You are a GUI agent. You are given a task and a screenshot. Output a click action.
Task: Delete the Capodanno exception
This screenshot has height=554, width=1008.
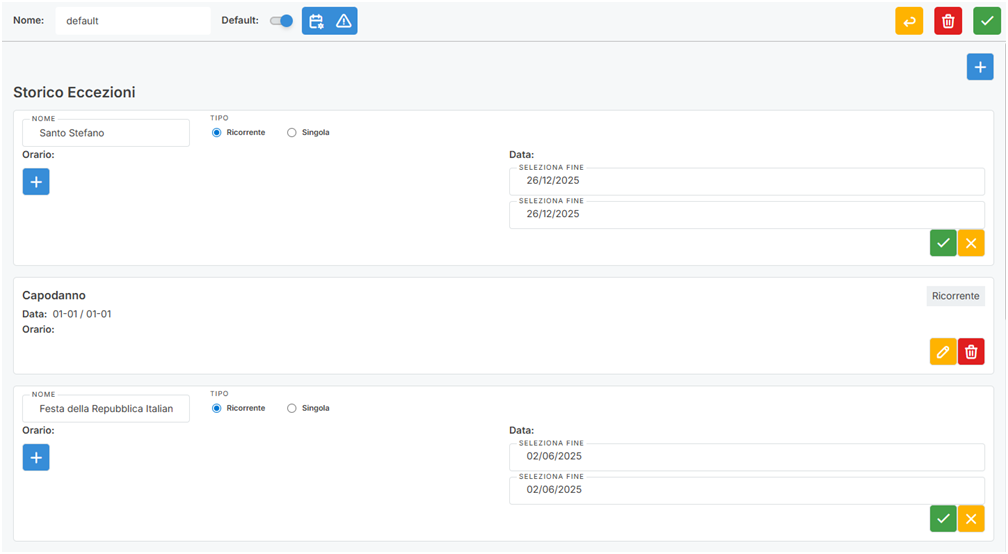(971, 352)
